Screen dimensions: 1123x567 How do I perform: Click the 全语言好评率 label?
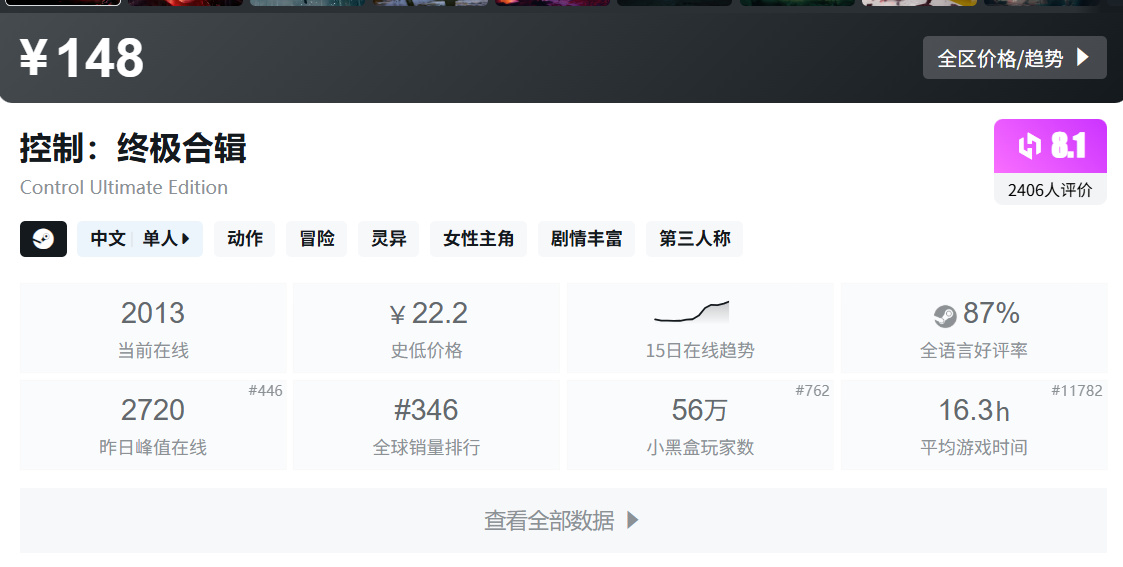pyautogui.click(x=973, y=351)
